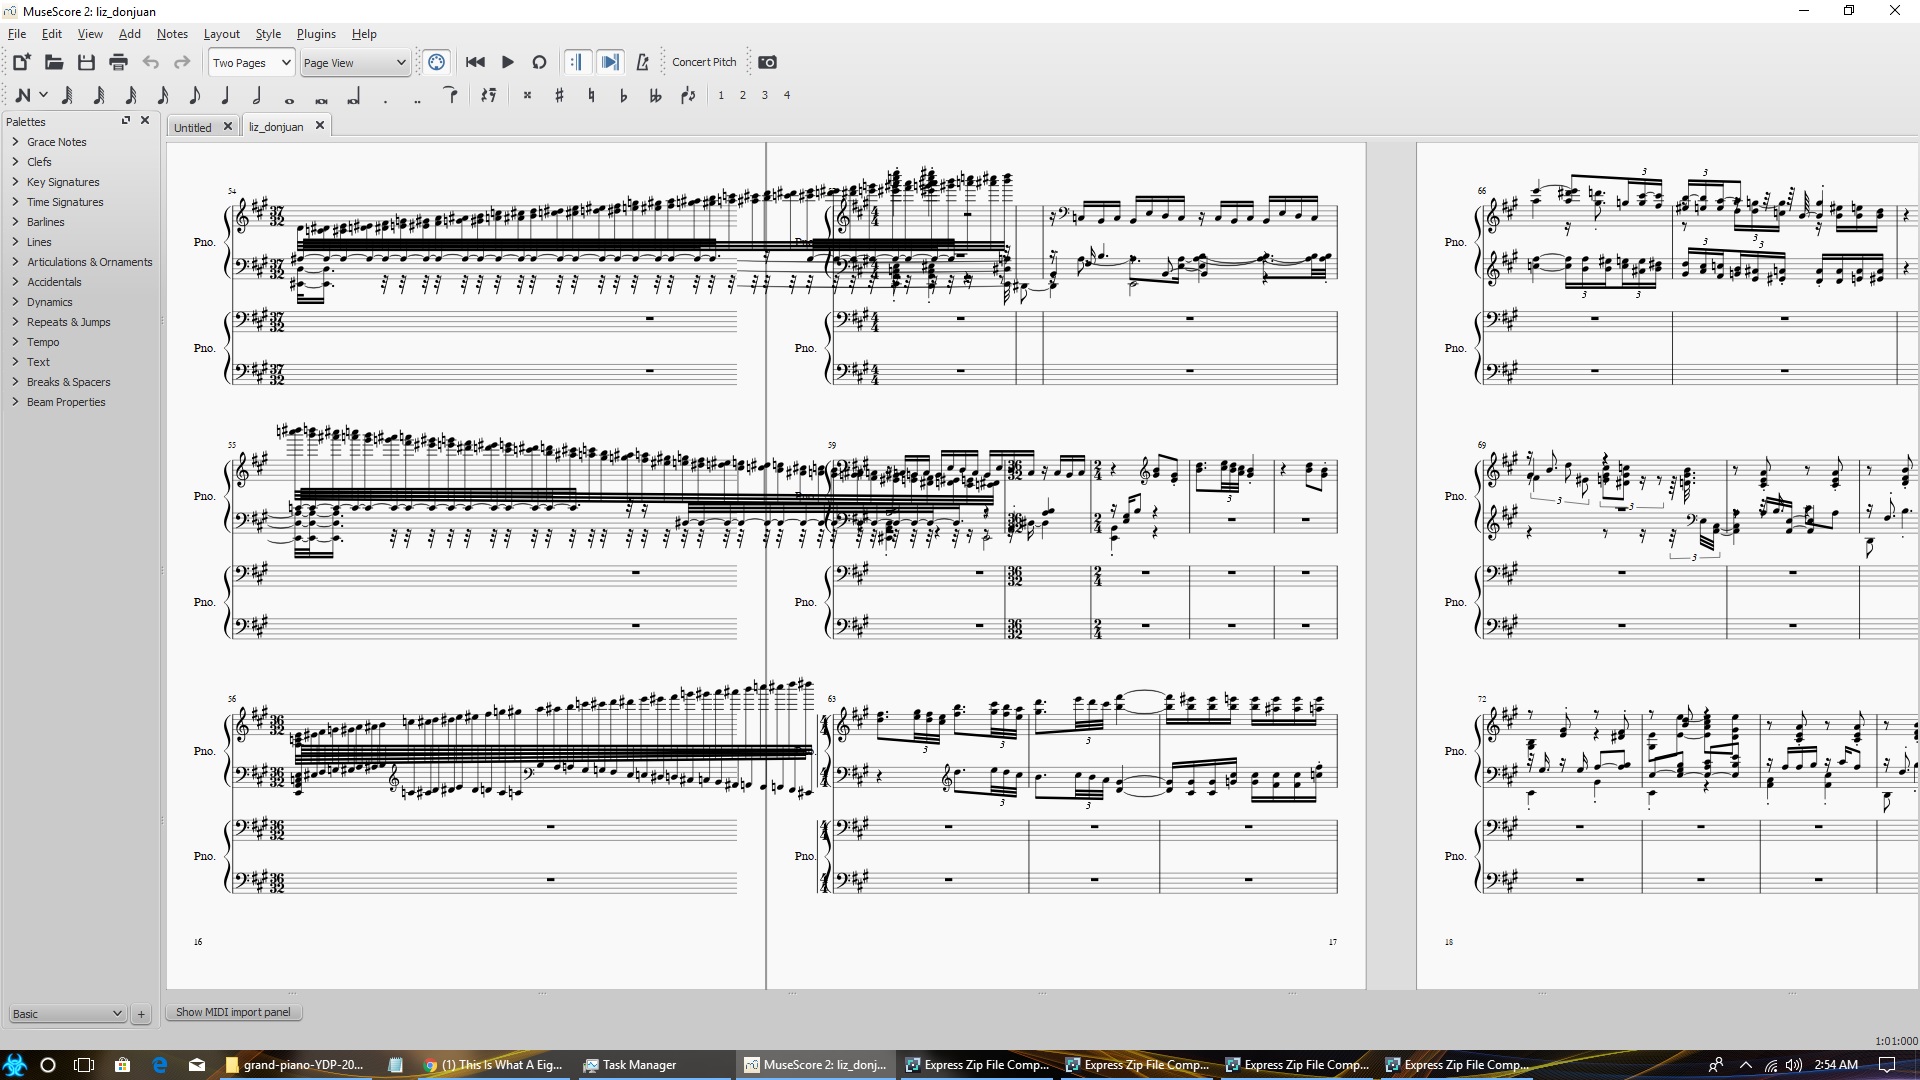
Task: Select half note duration
Action: [258, 95]
